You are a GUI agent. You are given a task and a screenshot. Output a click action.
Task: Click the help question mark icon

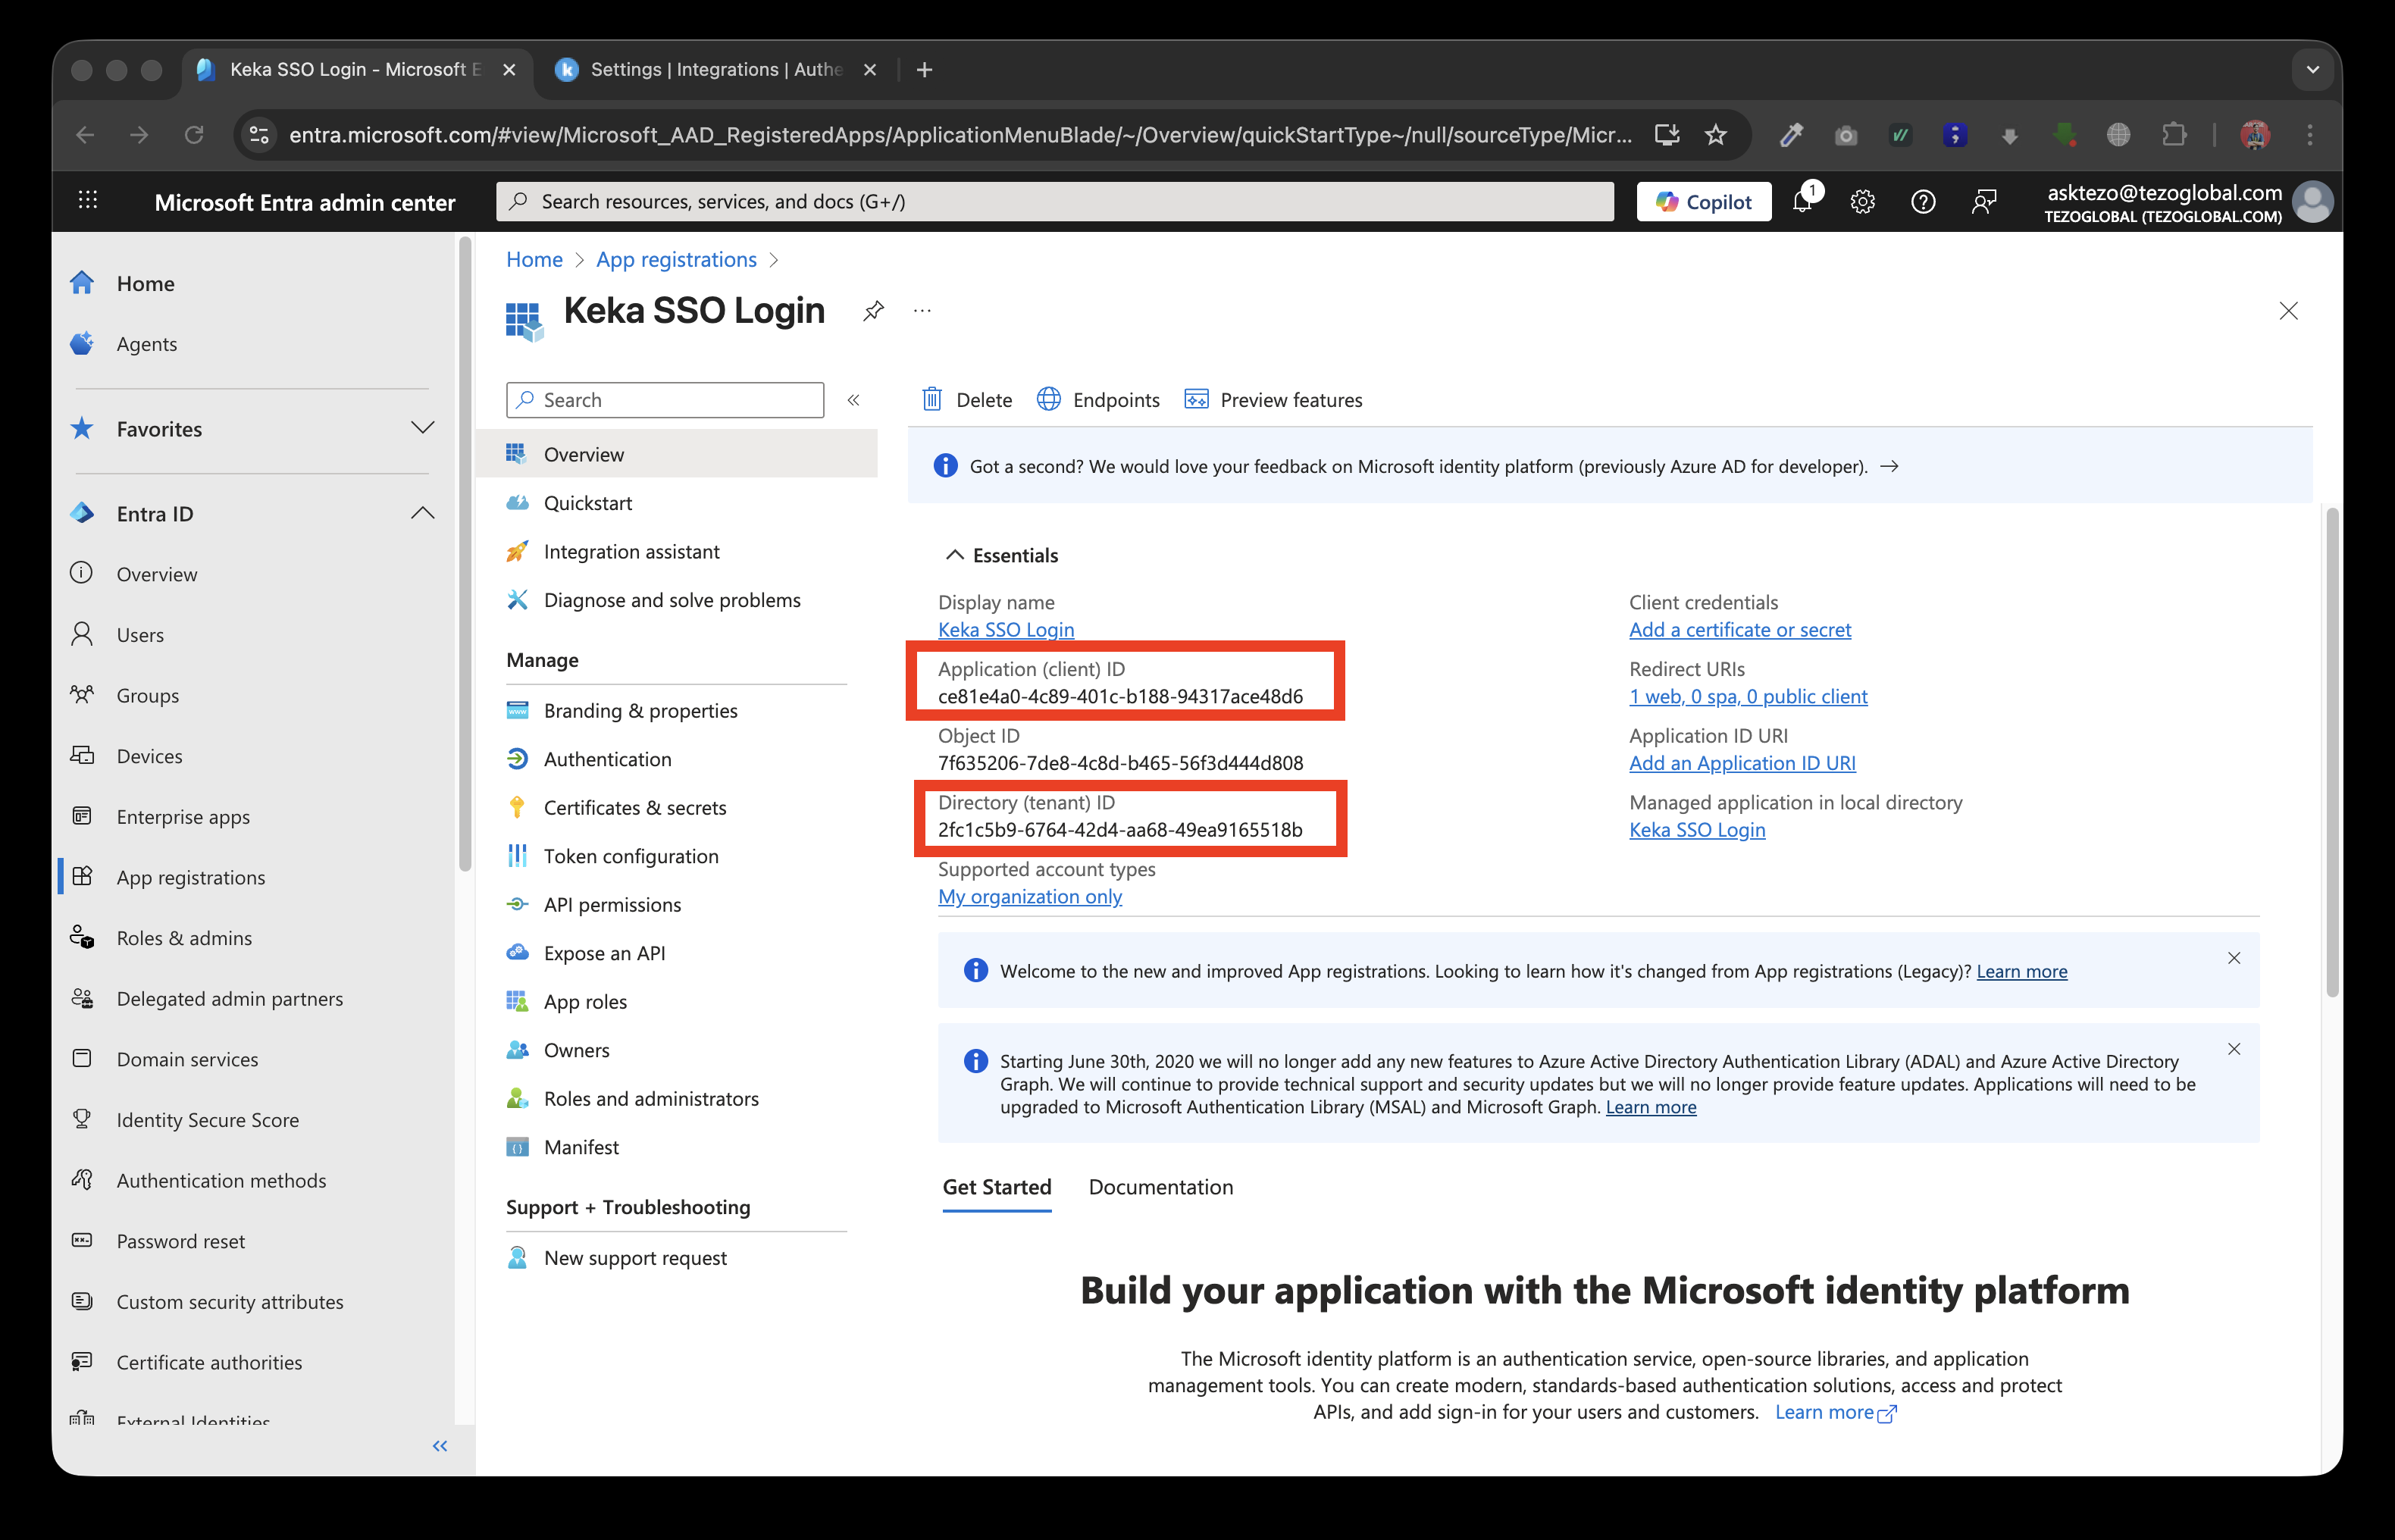pyautogui.click(x=1922, y=202)
